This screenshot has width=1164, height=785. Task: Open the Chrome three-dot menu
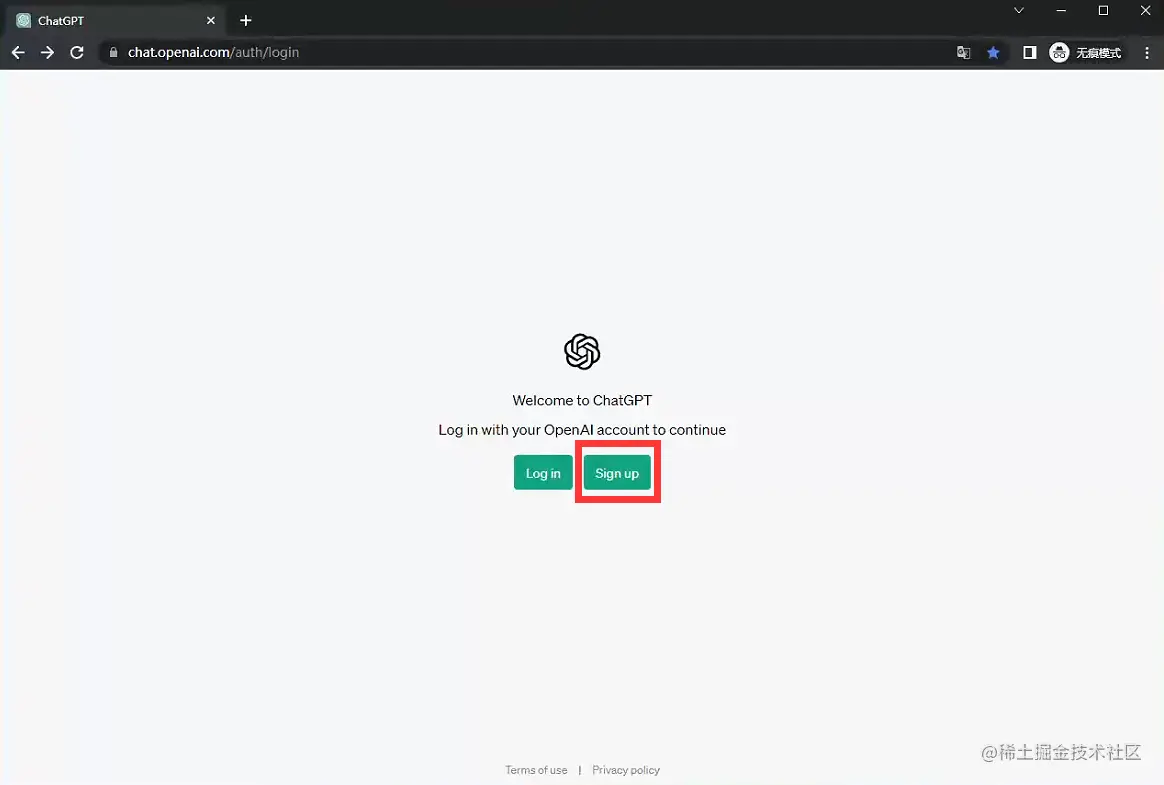point(1147,53)
